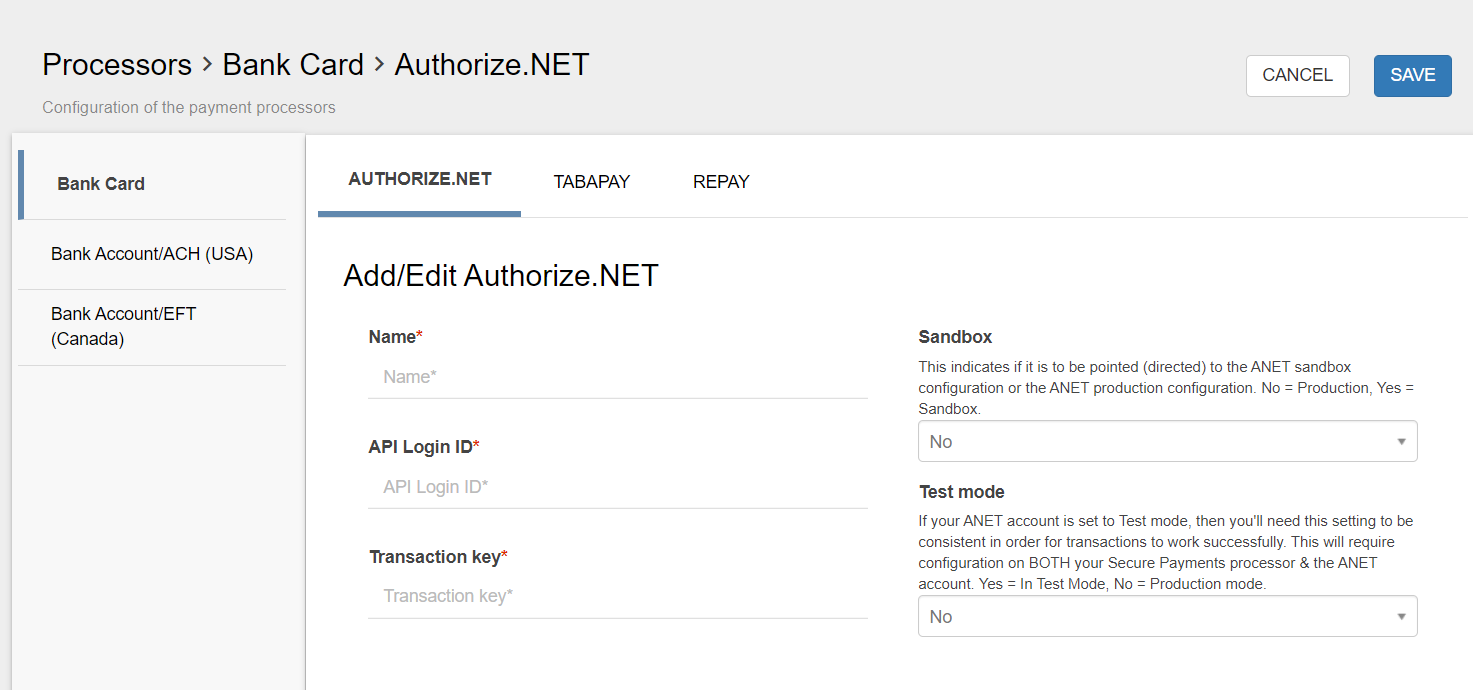Image resolution: width=1473 pixels, height=690 pixels.
Task: Focus the API Login ID field
Action: click(x=618, y=487)
